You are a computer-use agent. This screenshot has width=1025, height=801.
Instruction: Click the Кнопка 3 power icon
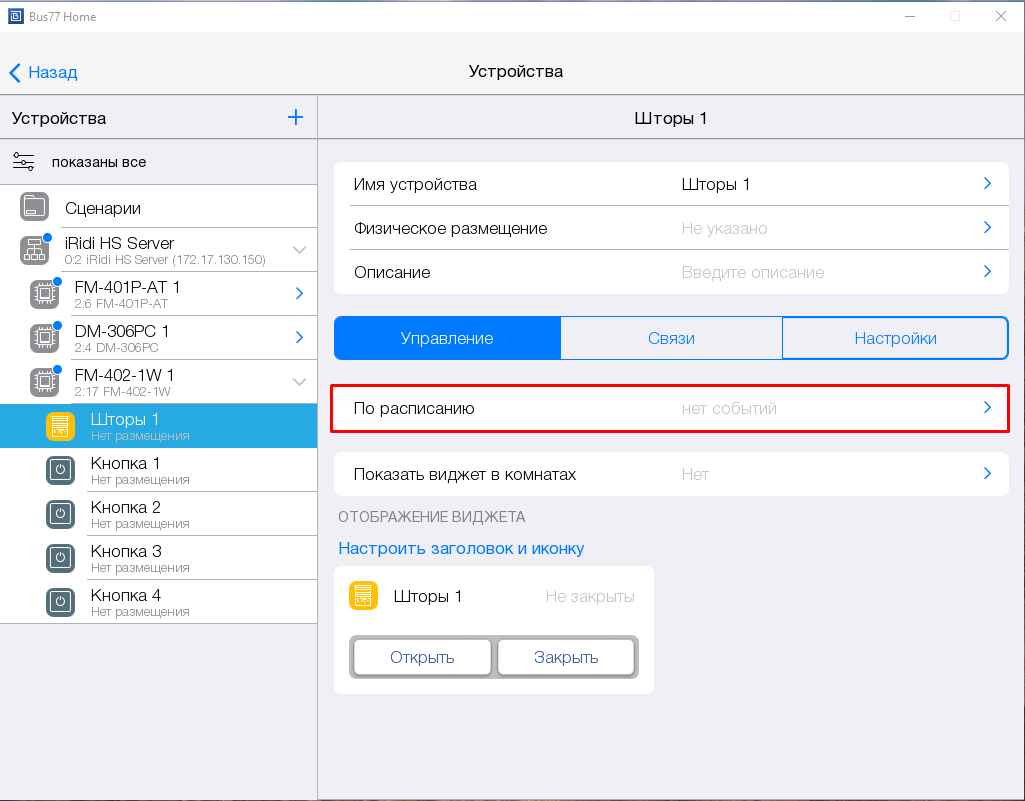pos(60,558)
